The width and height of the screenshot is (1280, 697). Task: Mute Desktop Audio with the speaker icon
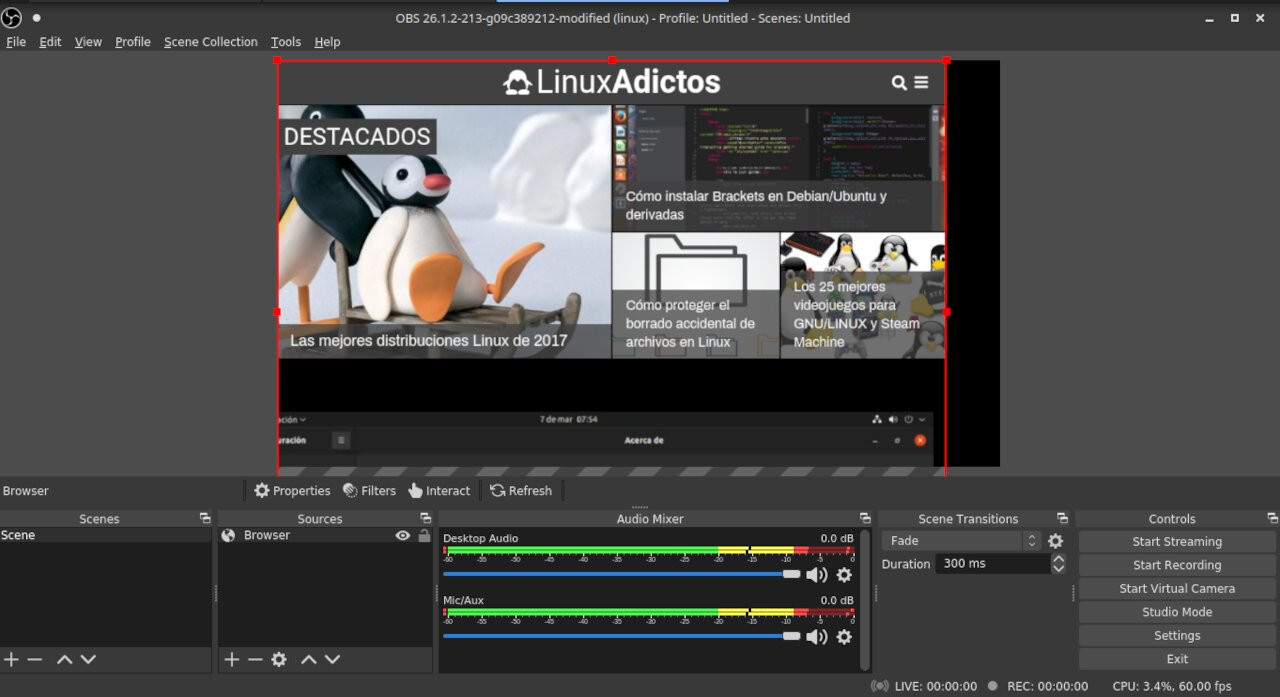[x=817, y=574]
